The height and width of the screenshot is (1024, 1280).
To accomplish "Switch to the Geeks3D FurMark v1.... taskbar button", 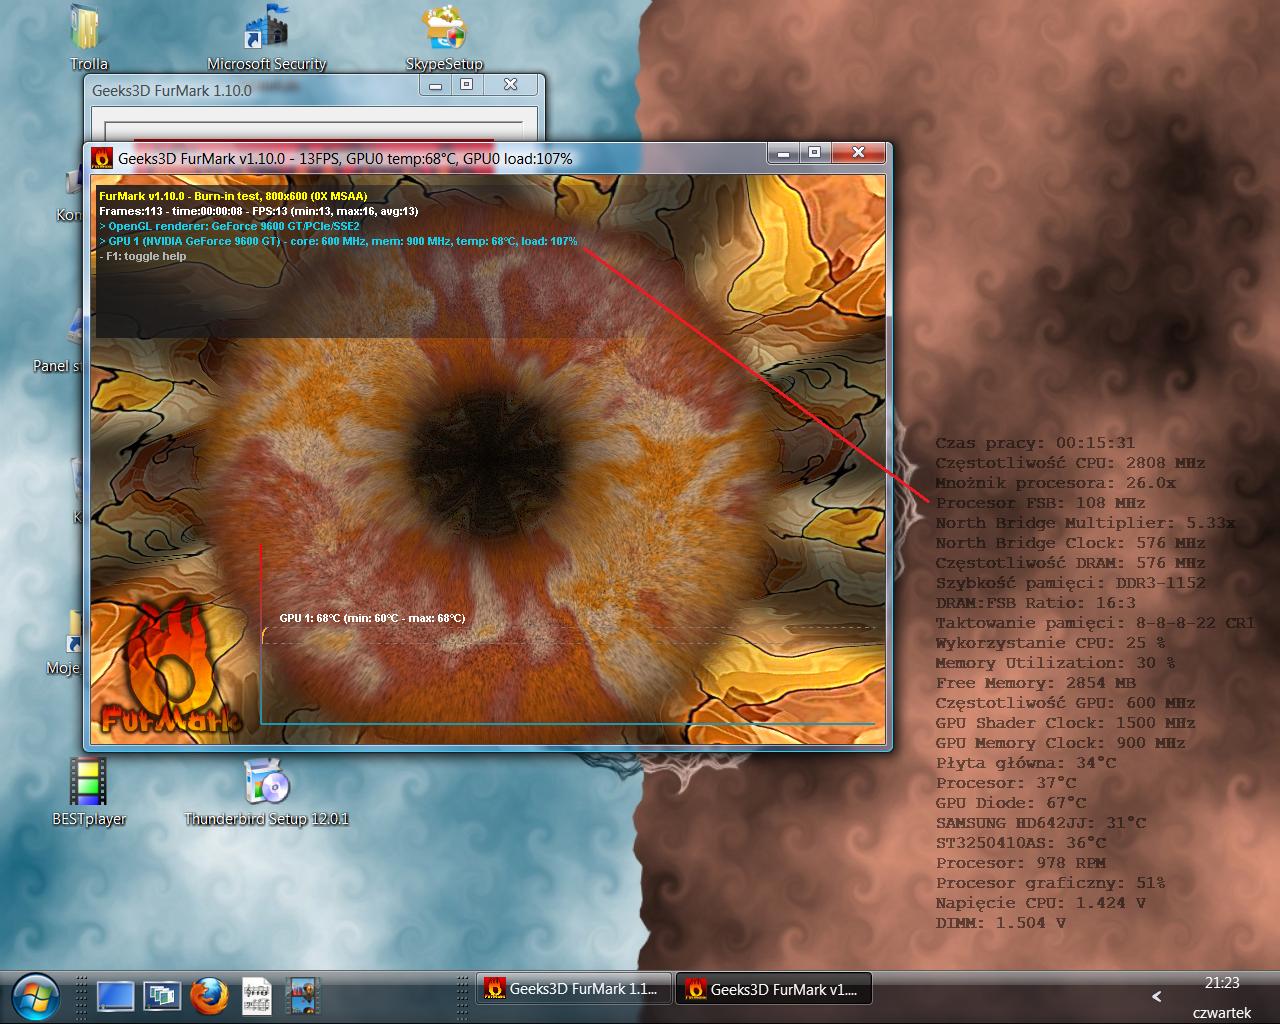I will (774, 989).
